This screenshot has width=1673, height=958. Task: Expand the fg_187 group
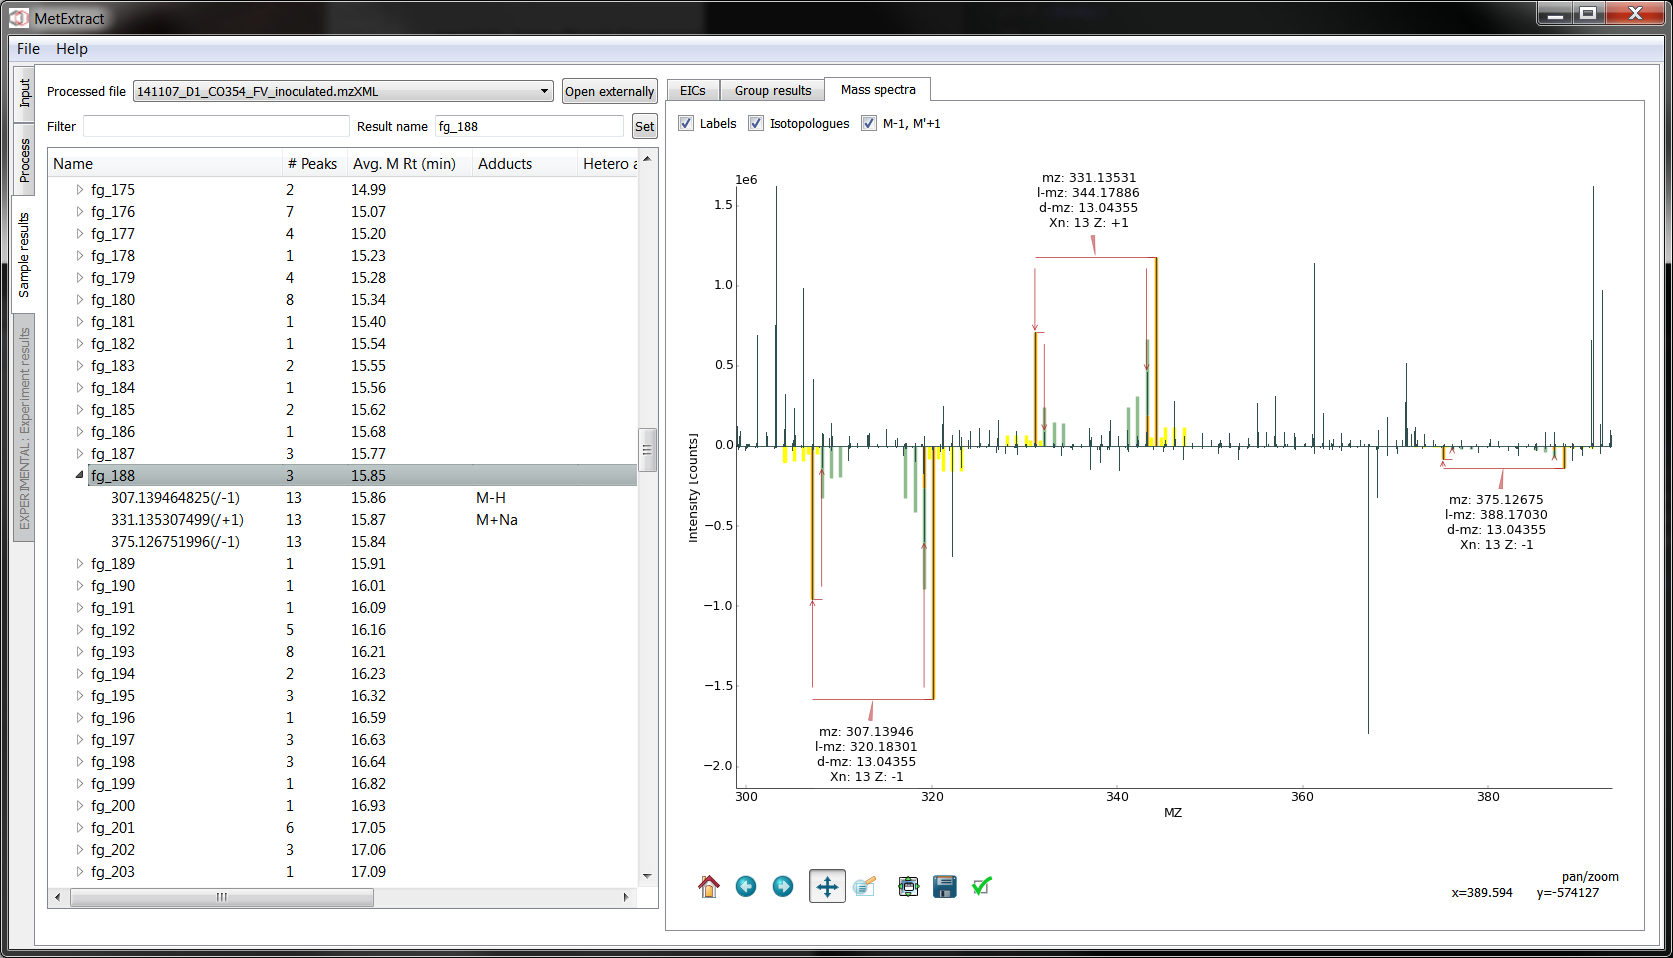79,453
